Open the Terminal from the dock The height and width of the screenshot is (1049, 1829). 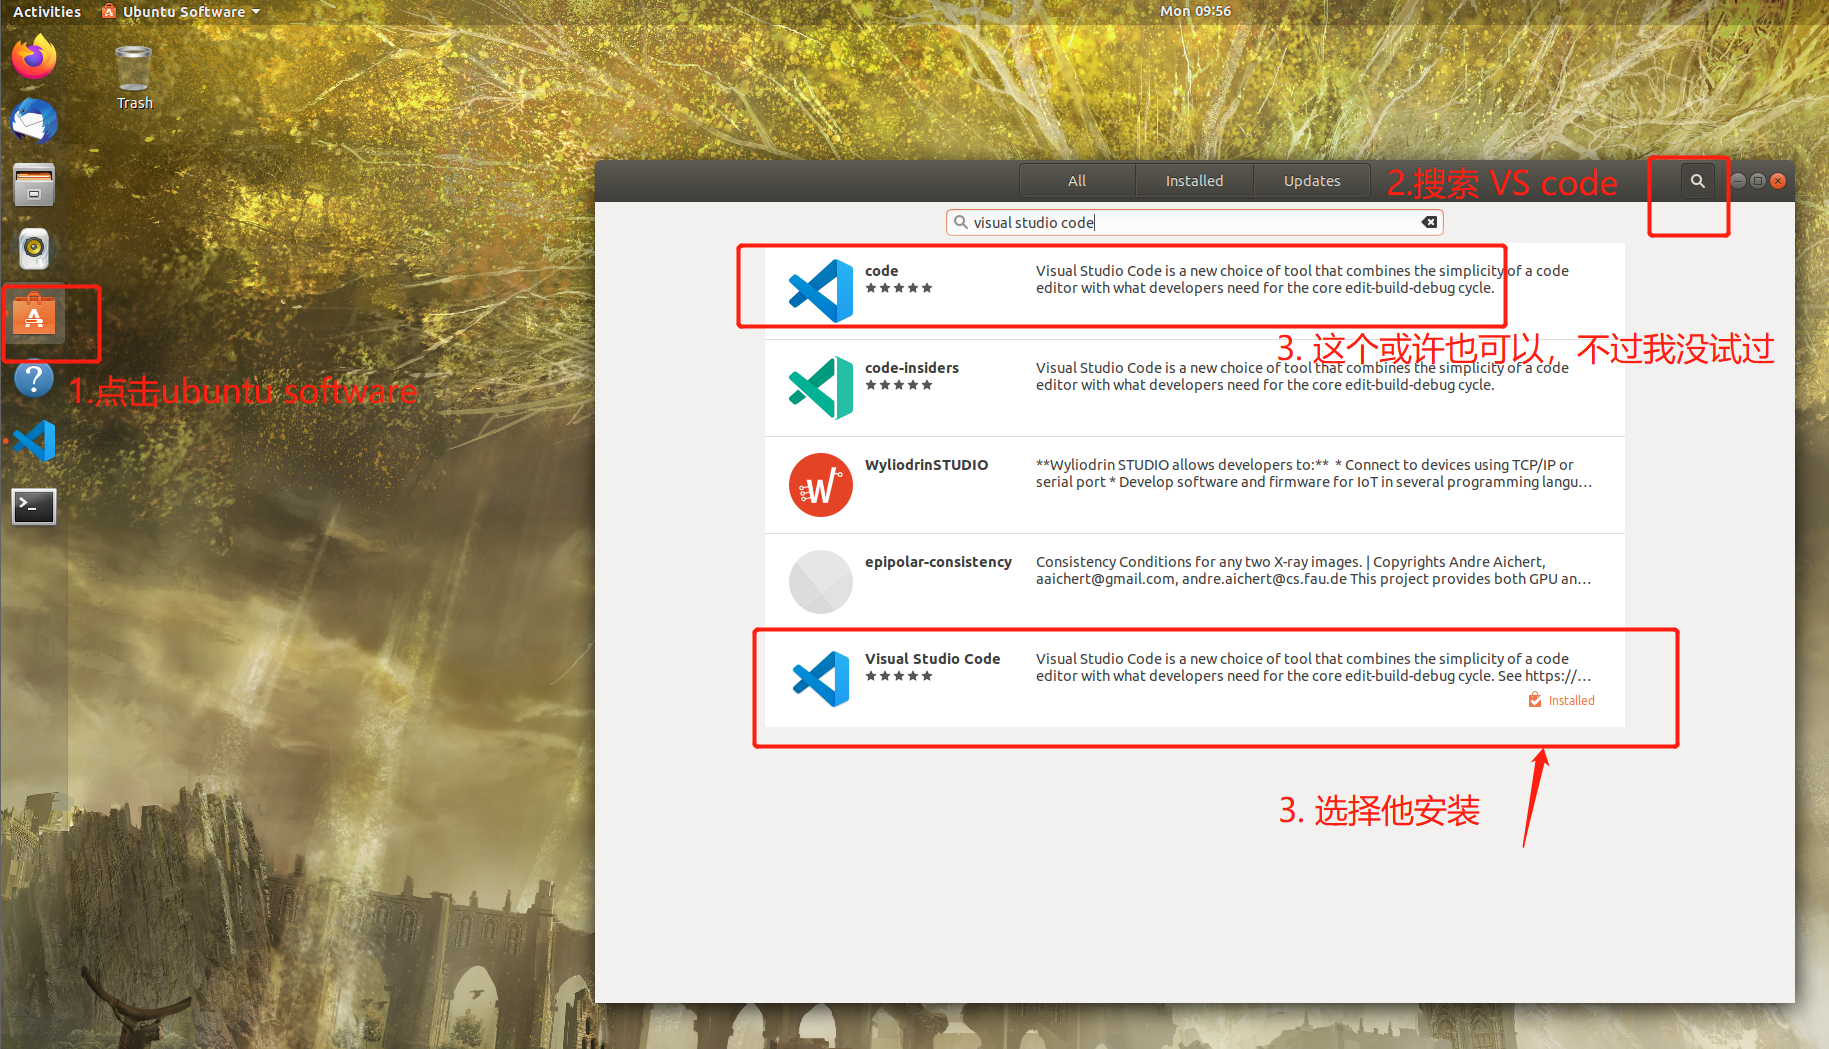[34, 506]
